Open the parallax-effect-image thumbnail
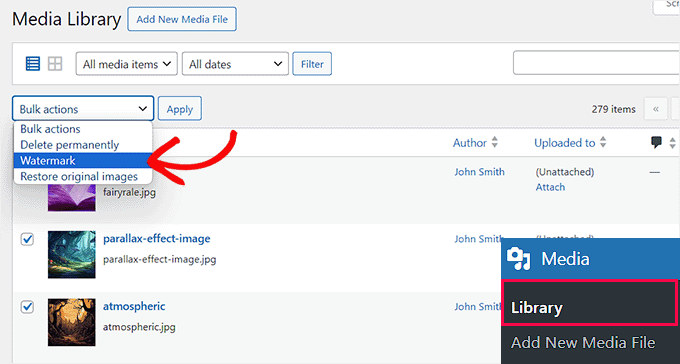 pyautogui.click(x=72, y=255)
